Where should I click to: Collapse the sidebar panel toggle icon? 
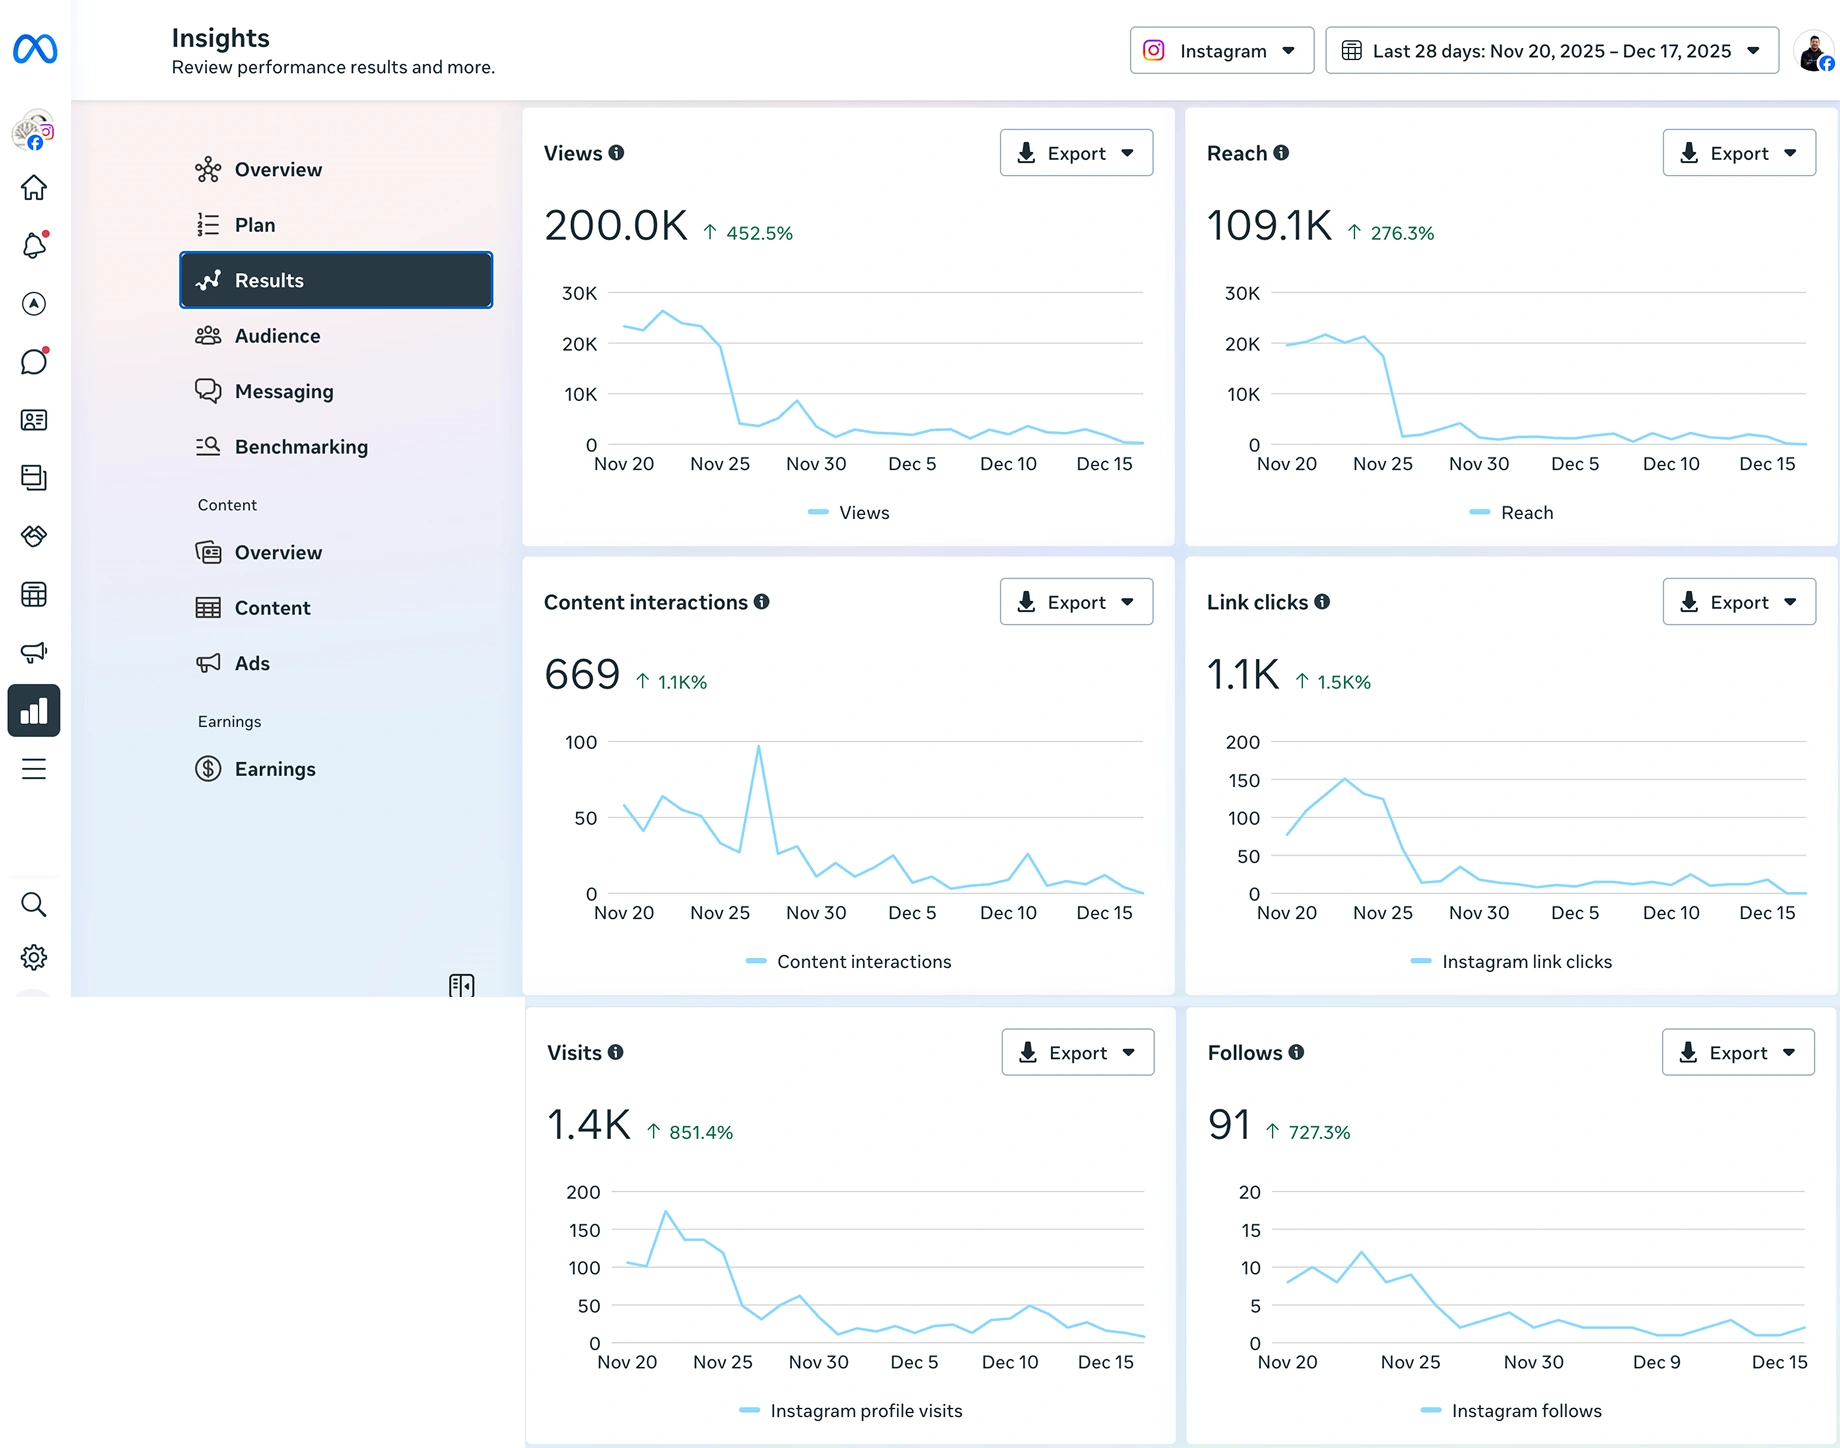(x=461, y=986)
